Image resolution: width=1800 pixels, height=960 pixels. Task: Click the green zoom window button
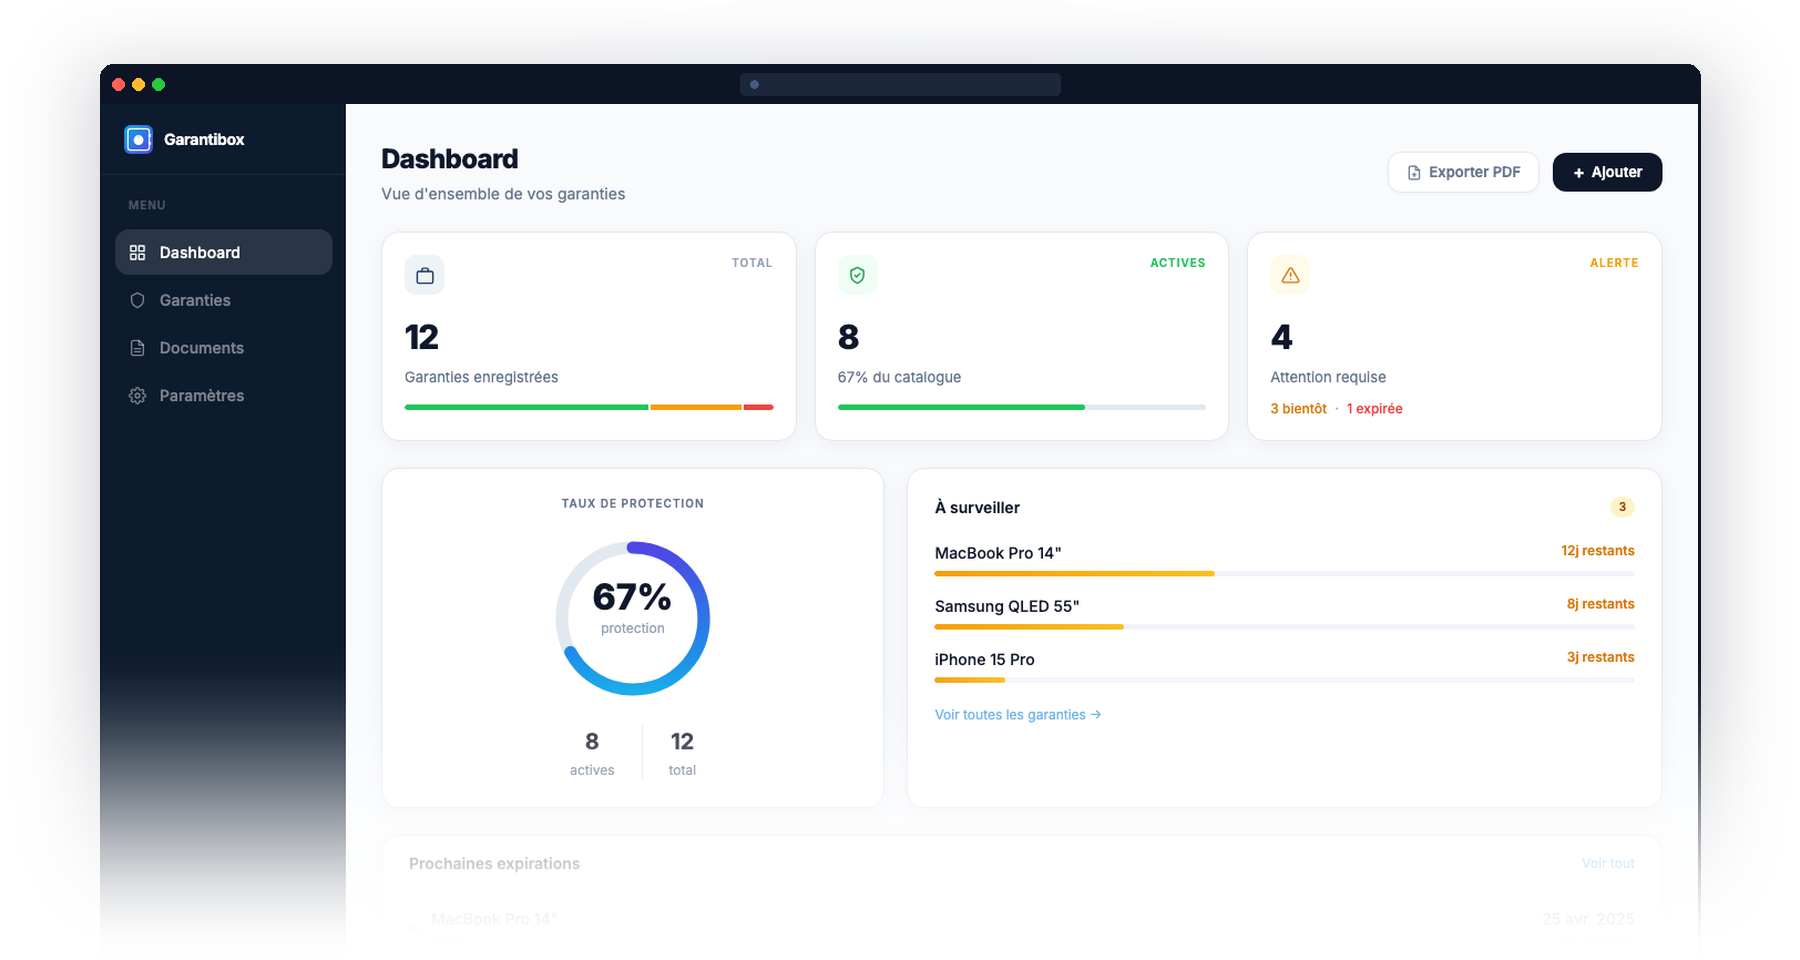pyautogui.click(x=158, y=85)
